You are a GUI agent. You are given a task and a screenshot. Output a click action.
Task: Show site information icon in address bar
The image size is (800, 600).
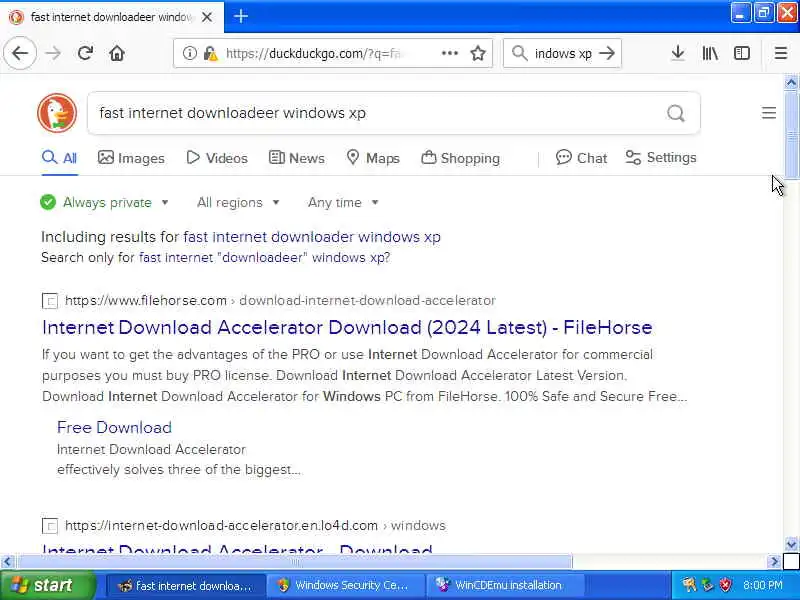pyautogui.click(x=189, y=53)
